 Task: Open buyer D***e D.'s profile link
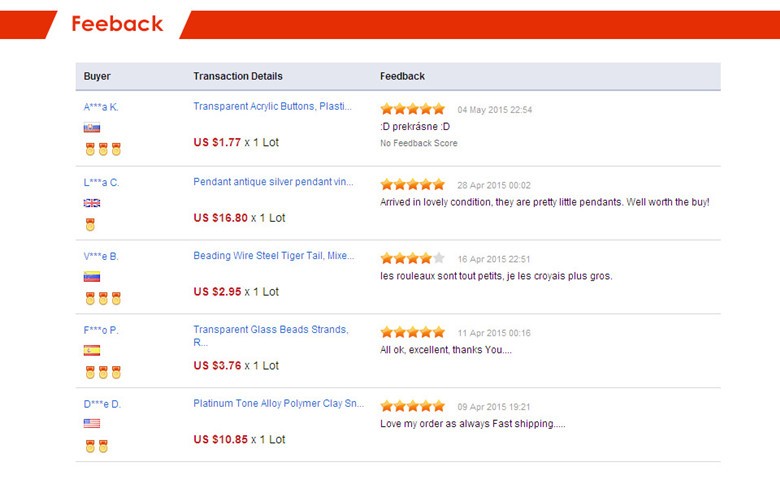pyautogui.click(x=102, y=404)
